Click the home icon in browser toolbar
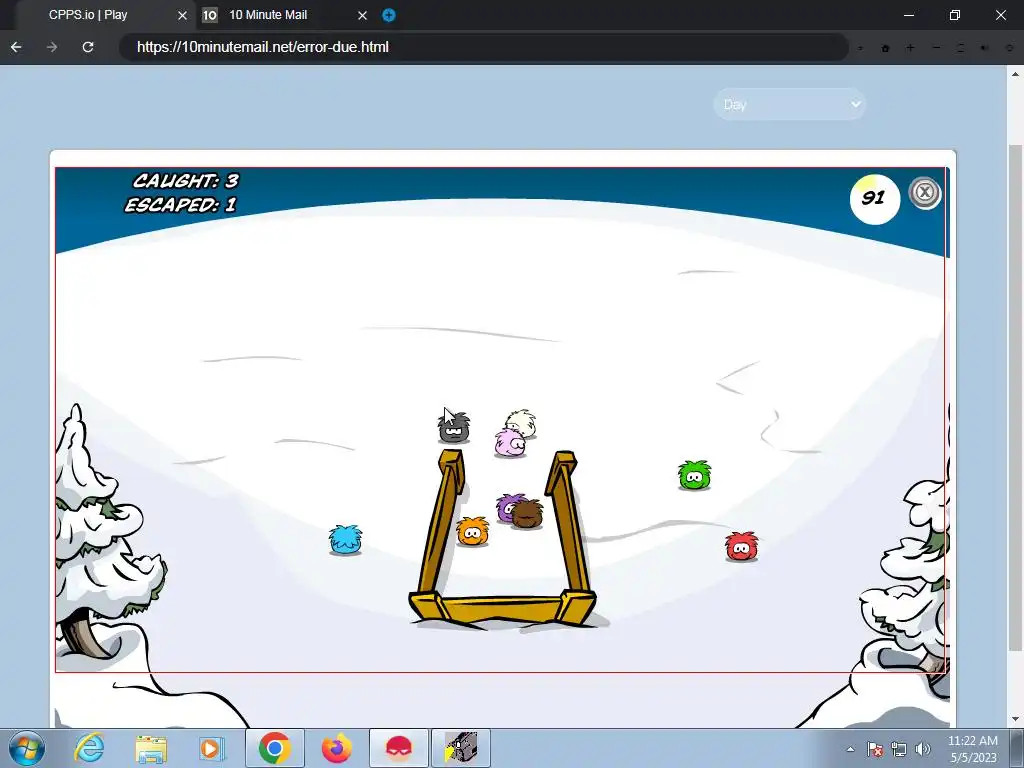The image size is (1024, 768). pyautogui.click(x=886, y=48)
